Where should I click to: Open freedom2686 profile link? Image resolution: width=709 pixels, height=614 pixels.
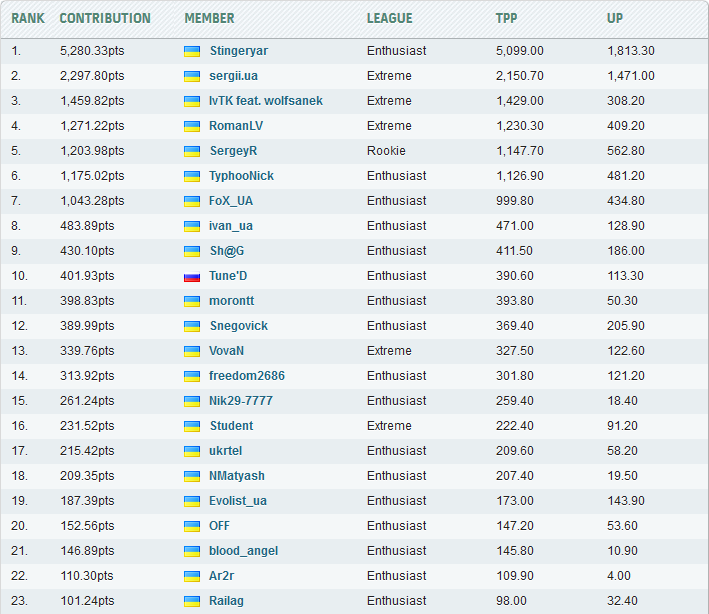click(x=247, y=376)
